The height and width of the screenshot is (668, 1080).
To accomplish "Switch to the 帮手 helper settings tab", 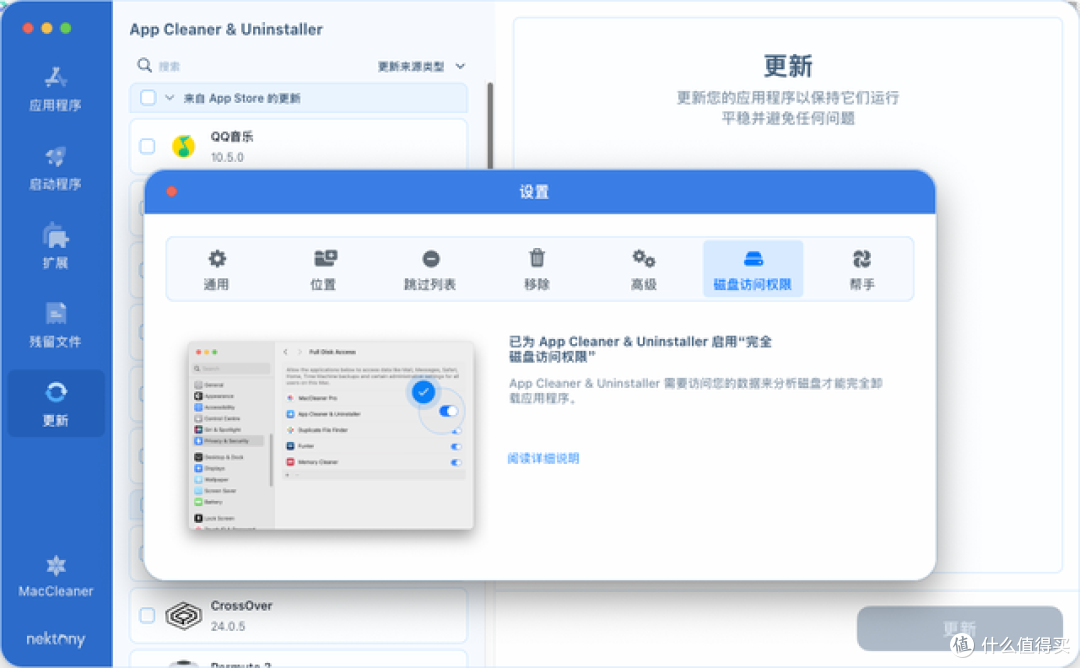I will (x=862, y=269).
